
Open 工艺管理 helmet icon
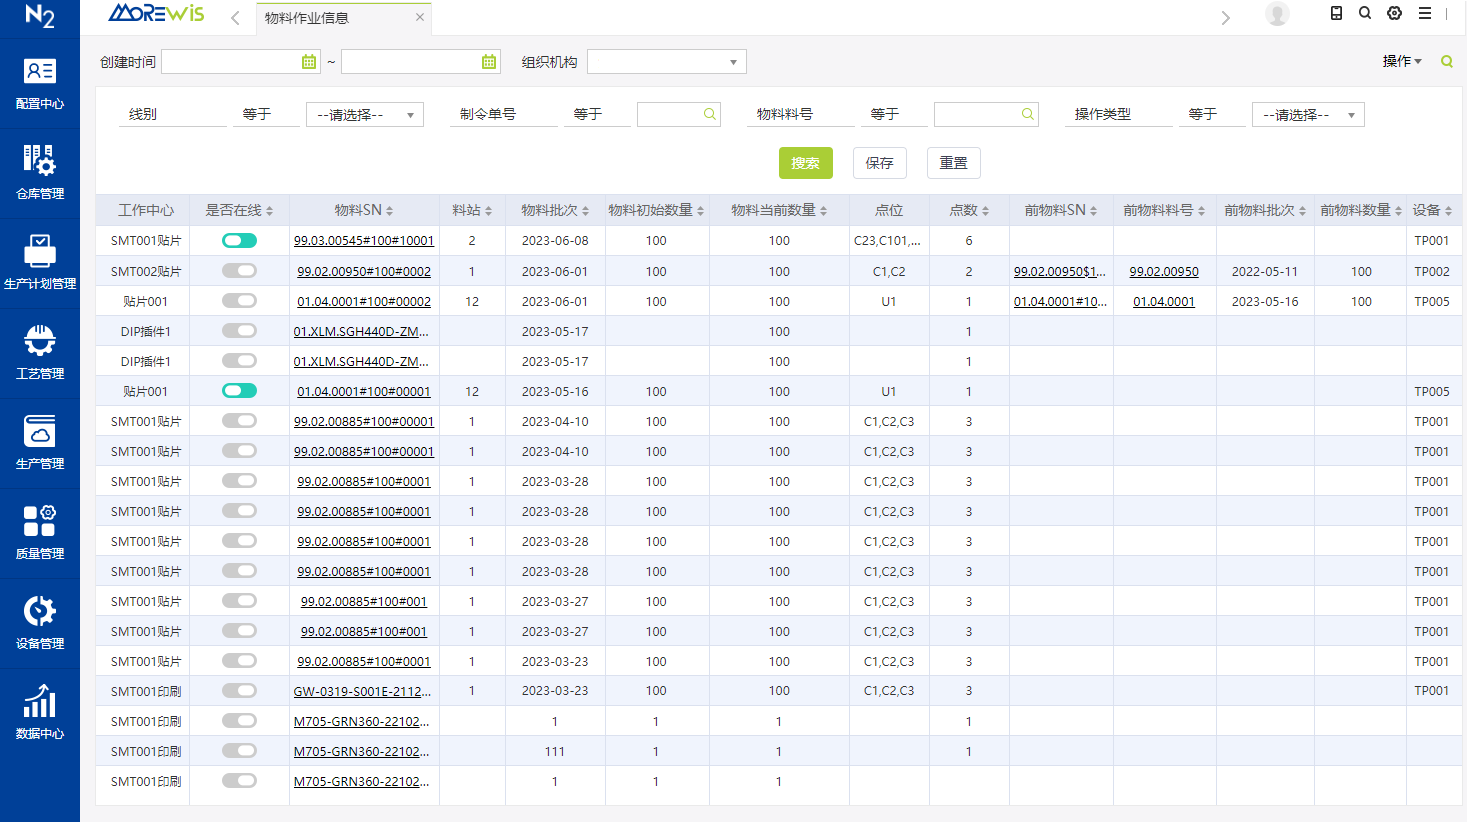[40, 352]
